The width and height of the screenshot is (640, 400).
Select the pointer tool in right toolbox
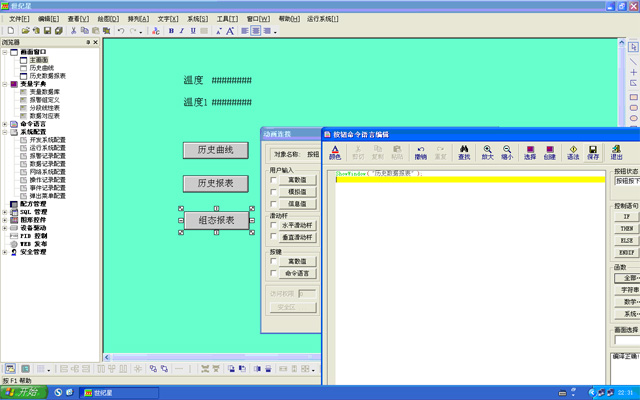click(633, 47)
